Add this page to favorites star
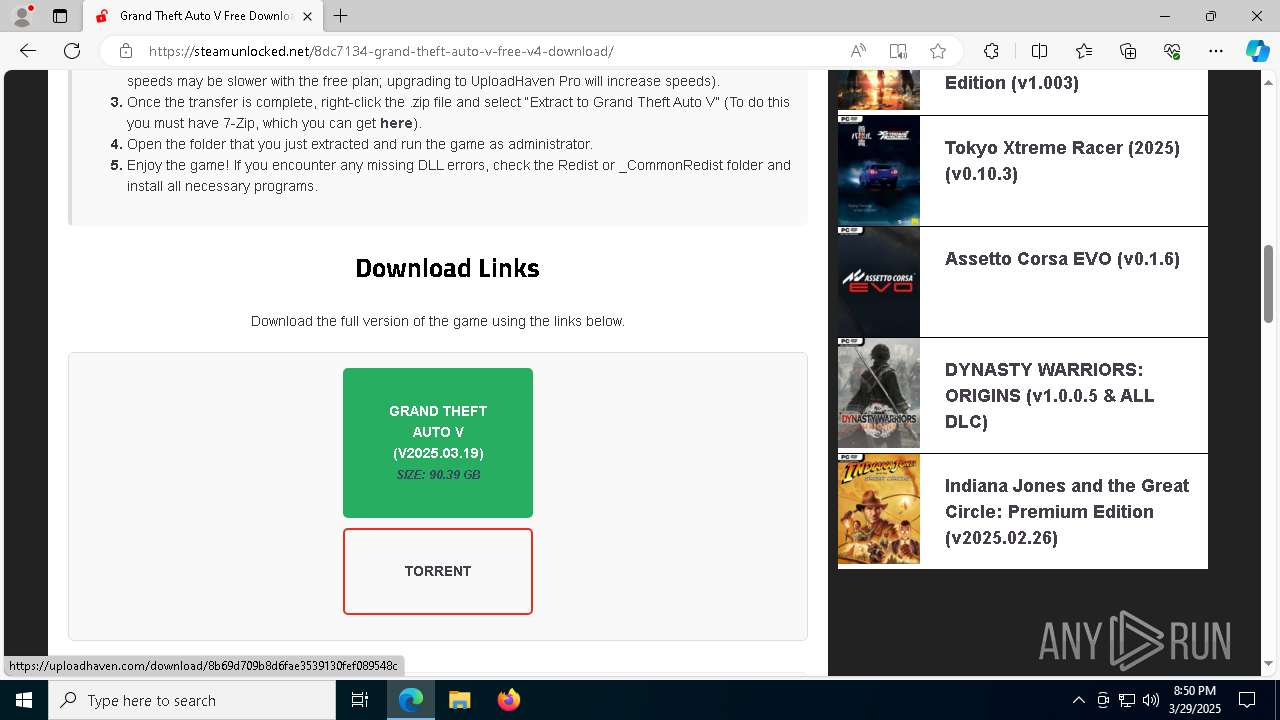This screenshot has height=720, width=1280. click(937, 51)
